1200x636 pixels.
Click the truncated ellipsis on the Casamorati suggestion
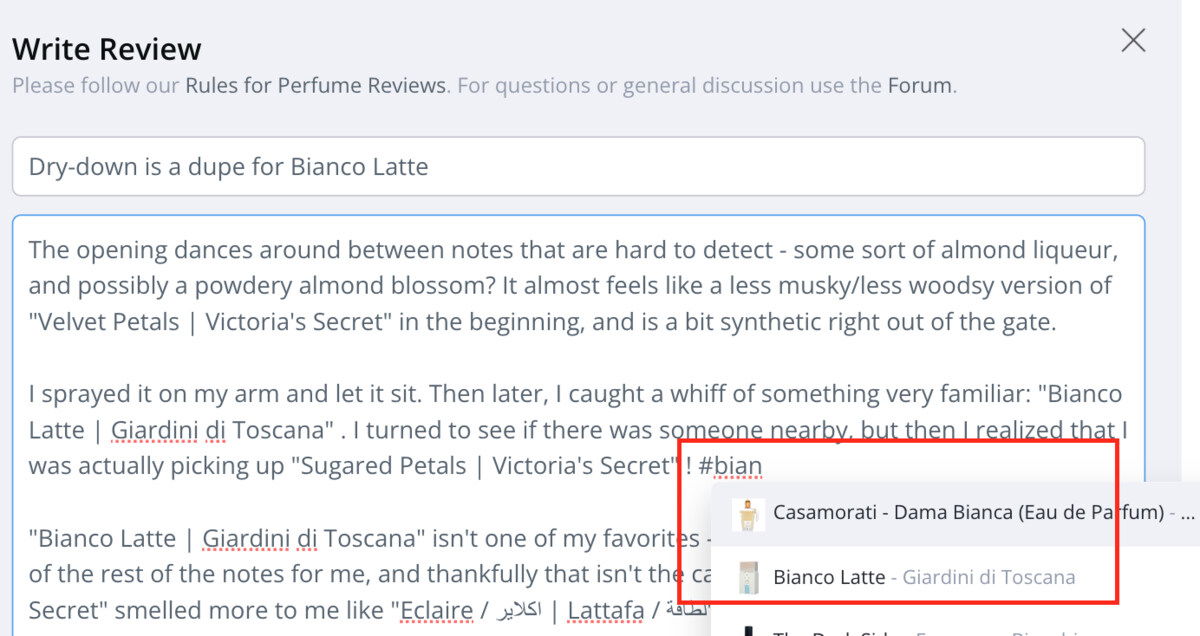[1187, 514]
